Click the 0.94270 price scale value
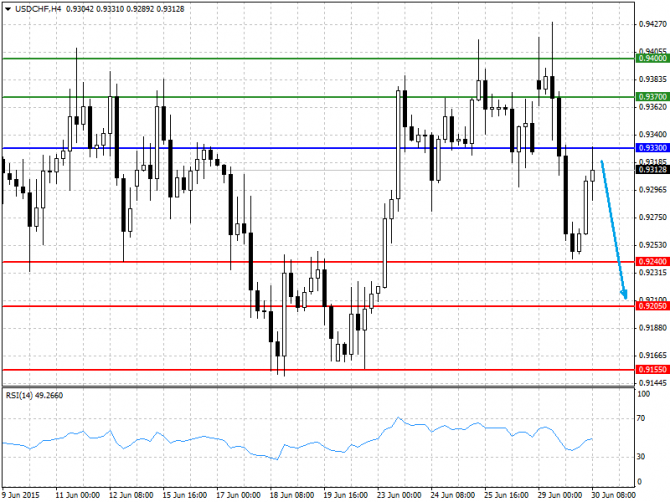 pos(652,24)
